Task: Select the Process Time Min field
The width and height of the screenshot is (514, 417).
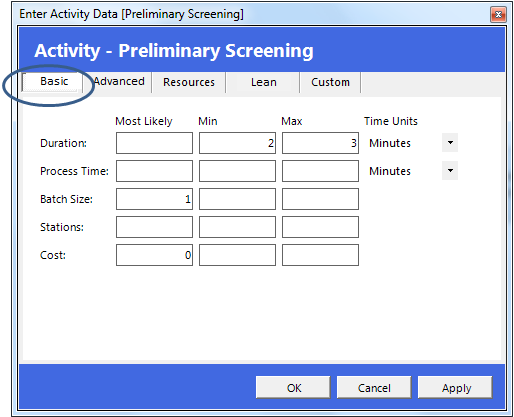Action: tap(237, 171)
